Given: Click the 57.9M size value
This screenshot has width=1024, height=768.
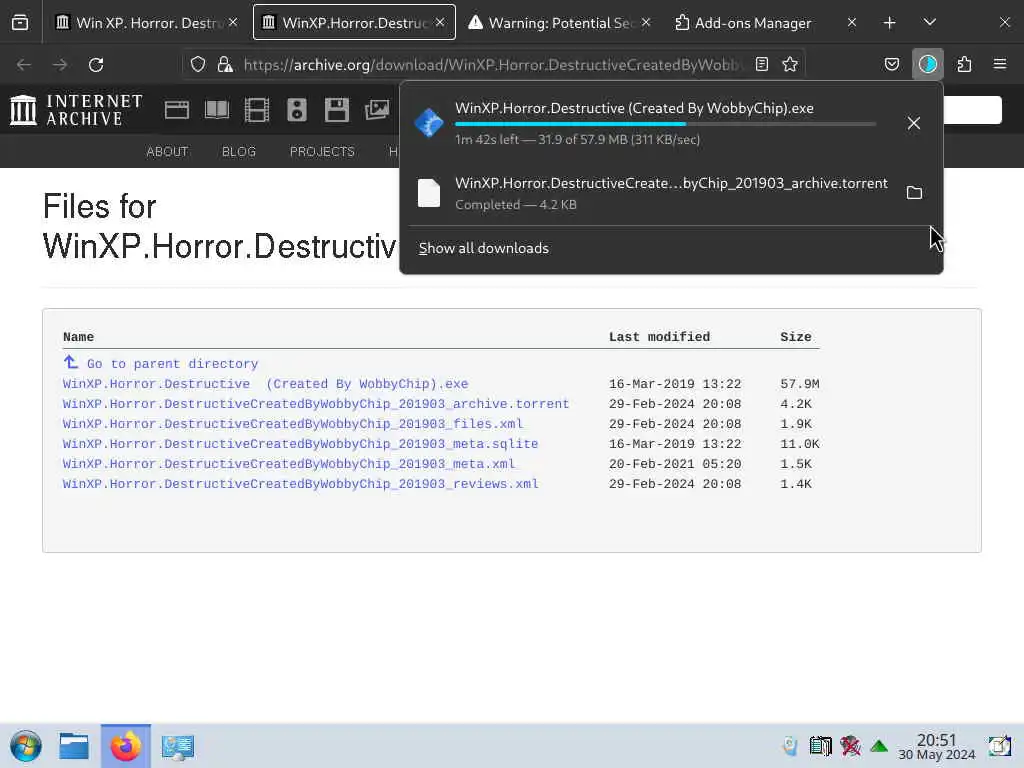Looking at the screenshot, I should 800,384.
